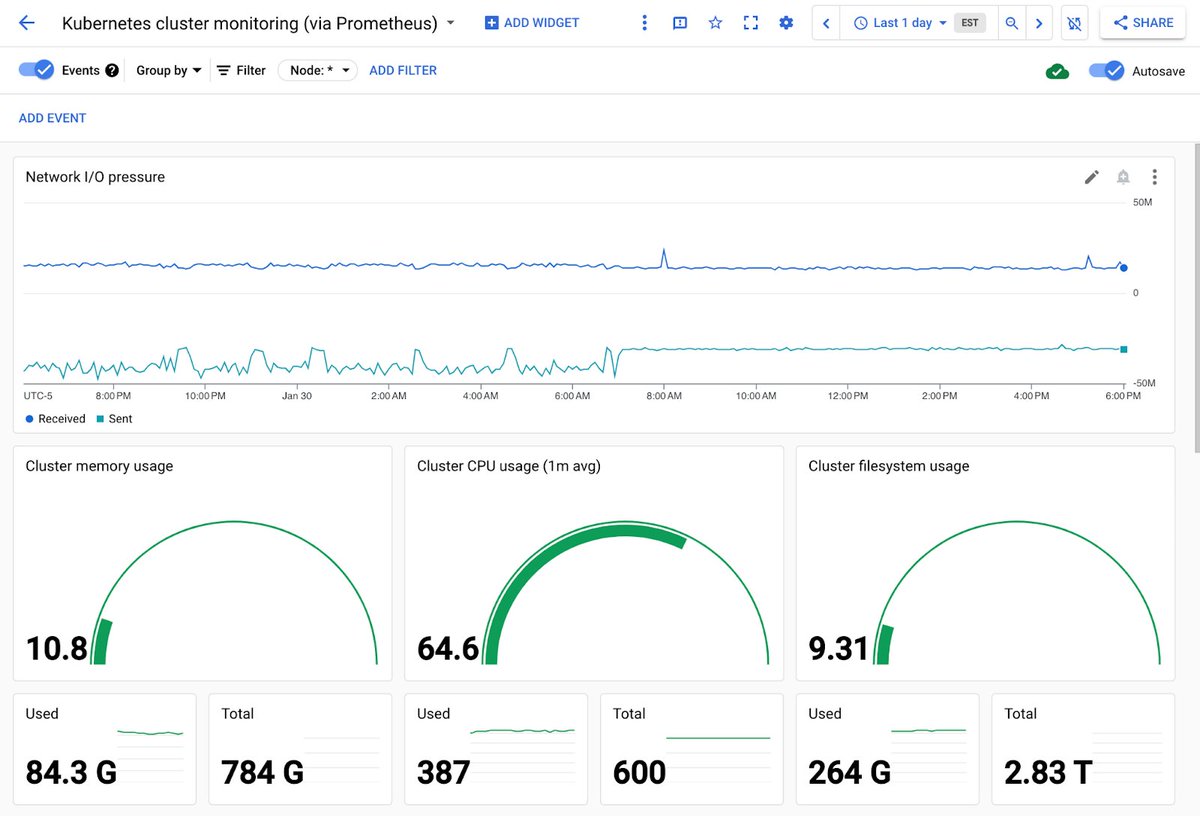Star this dashboard as favorite
1200x816 pixels.
pos(715,22)
